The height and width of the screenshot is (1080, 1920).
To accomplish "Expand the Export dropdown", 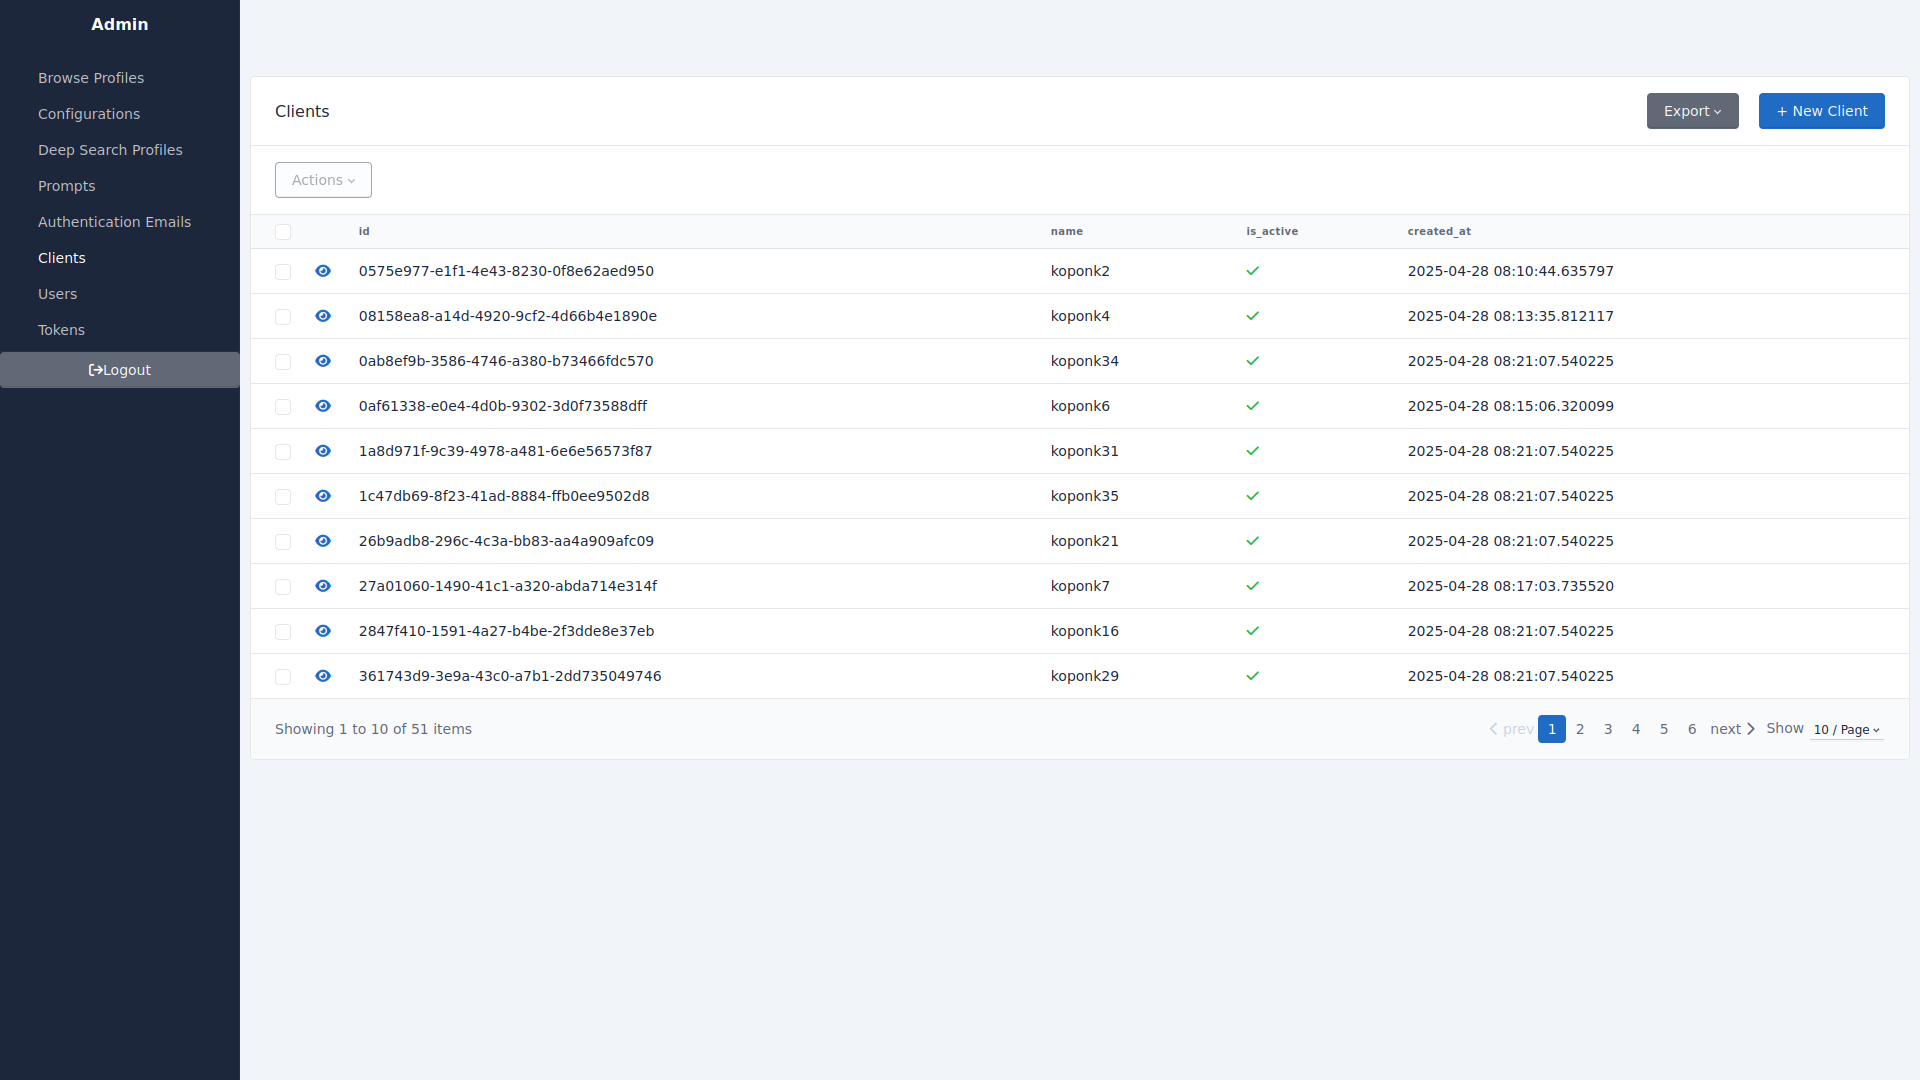I will point(1692,111).
